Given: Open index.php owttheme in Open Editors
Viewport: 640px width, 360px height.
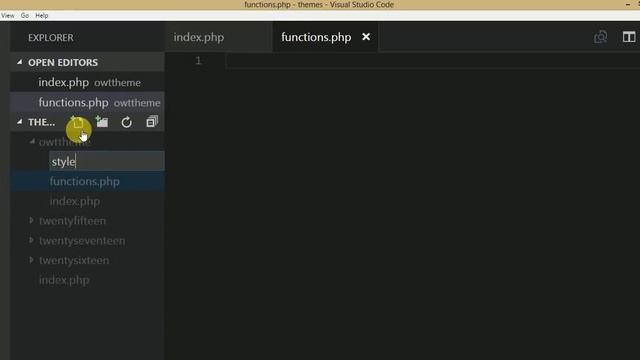Looking at the screenshot, I should 87,82.
